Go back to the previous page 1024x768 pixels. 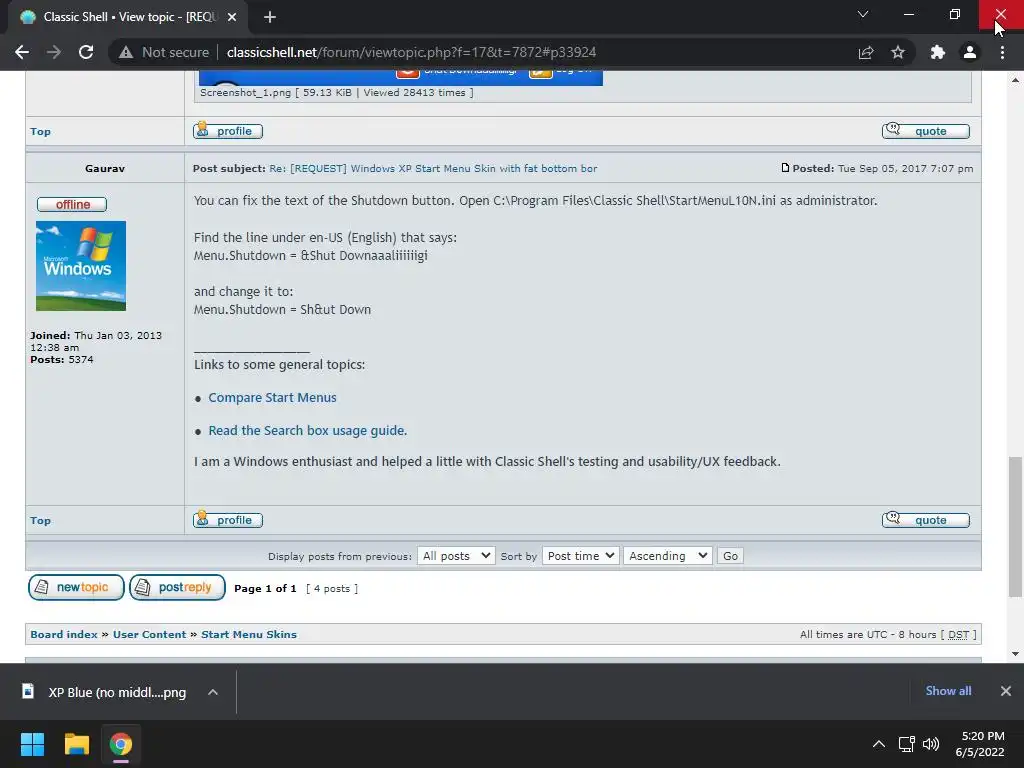22,52
